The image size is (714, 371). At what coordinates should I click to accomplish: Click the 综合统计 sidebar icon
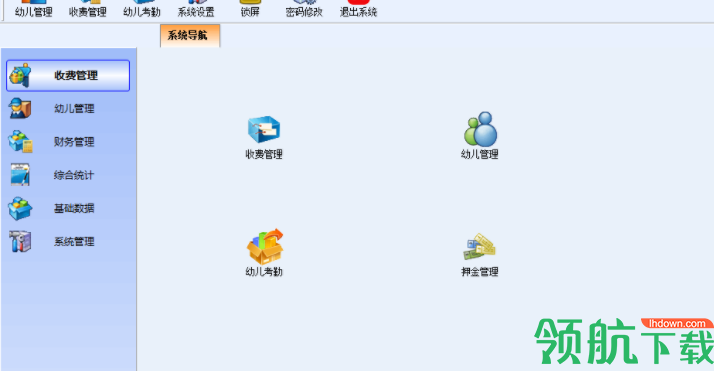20,175
